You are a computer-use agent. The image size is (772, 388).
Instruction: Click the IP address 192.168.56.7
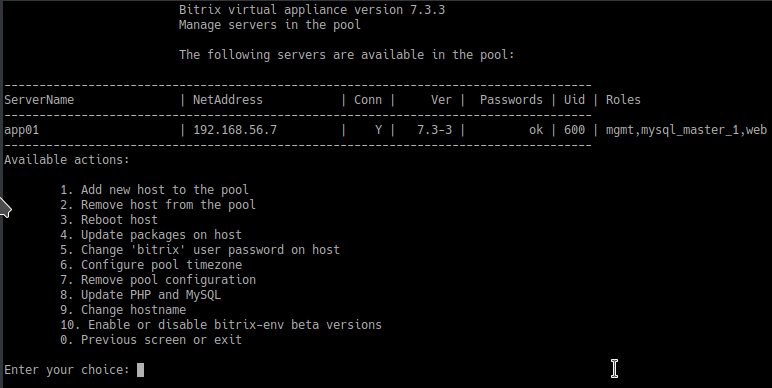tap(235, 130)
